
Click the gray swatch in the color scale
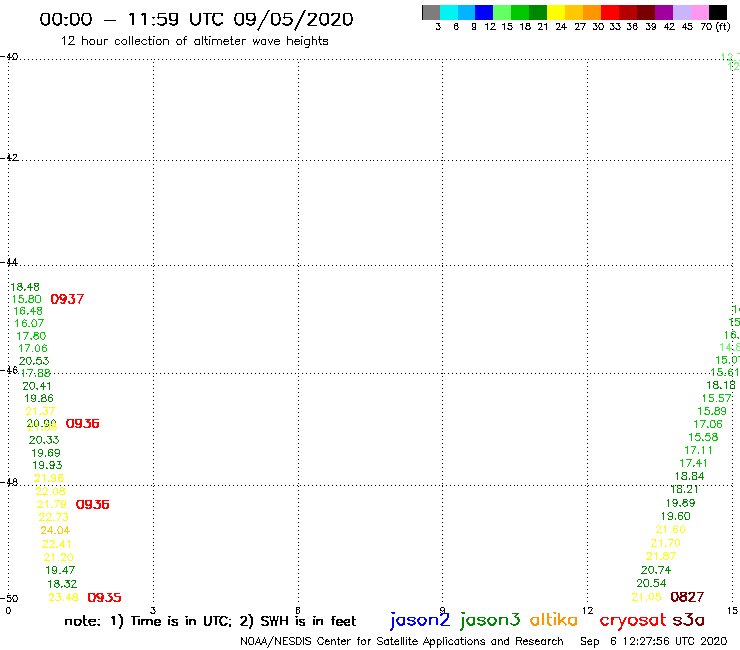tap(431, 12)
